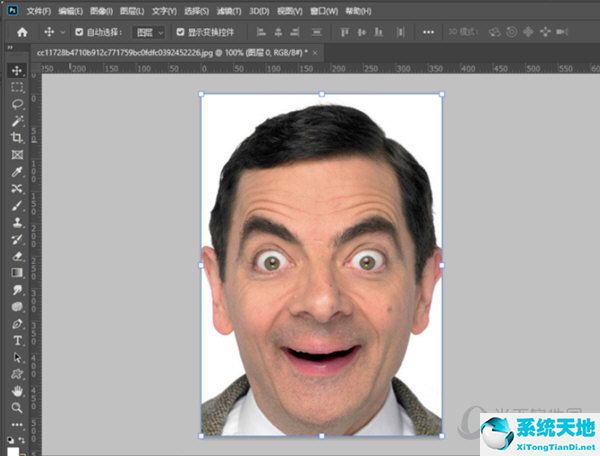Select the Brush tool
This screenshot has height=456, width=600.
click(x=17, y=205)
